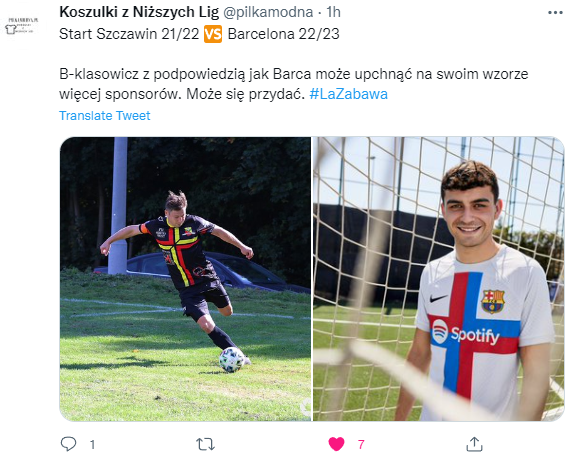Retweet this post using the arrows icon

point(205,444)
